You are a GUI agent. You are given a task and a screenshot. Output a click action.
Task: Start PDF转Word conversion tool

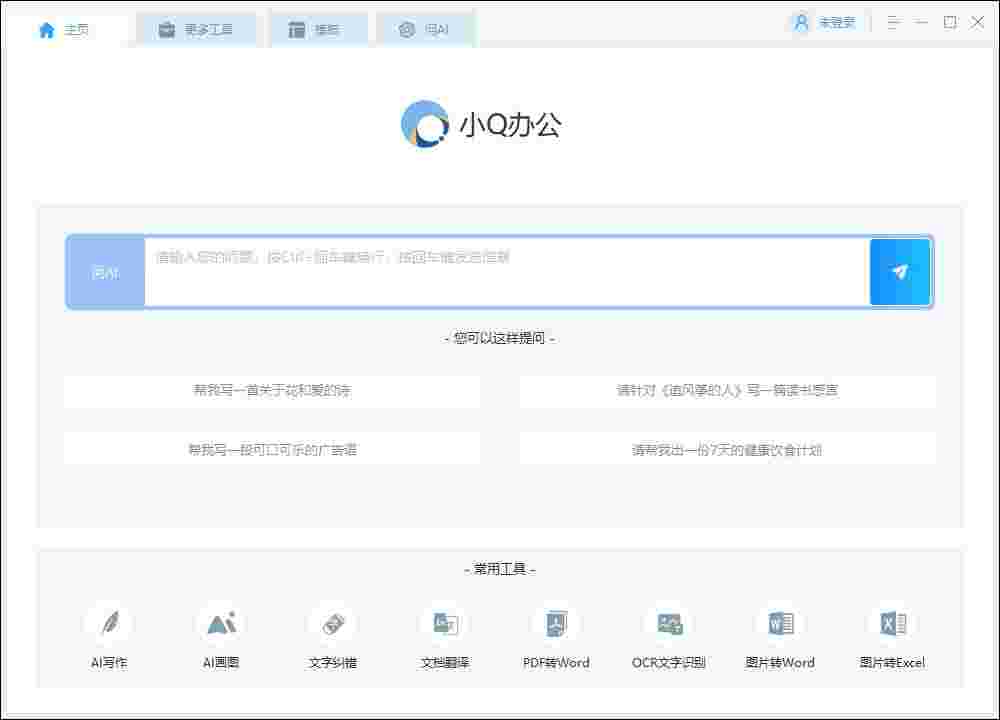pos(557,635)
